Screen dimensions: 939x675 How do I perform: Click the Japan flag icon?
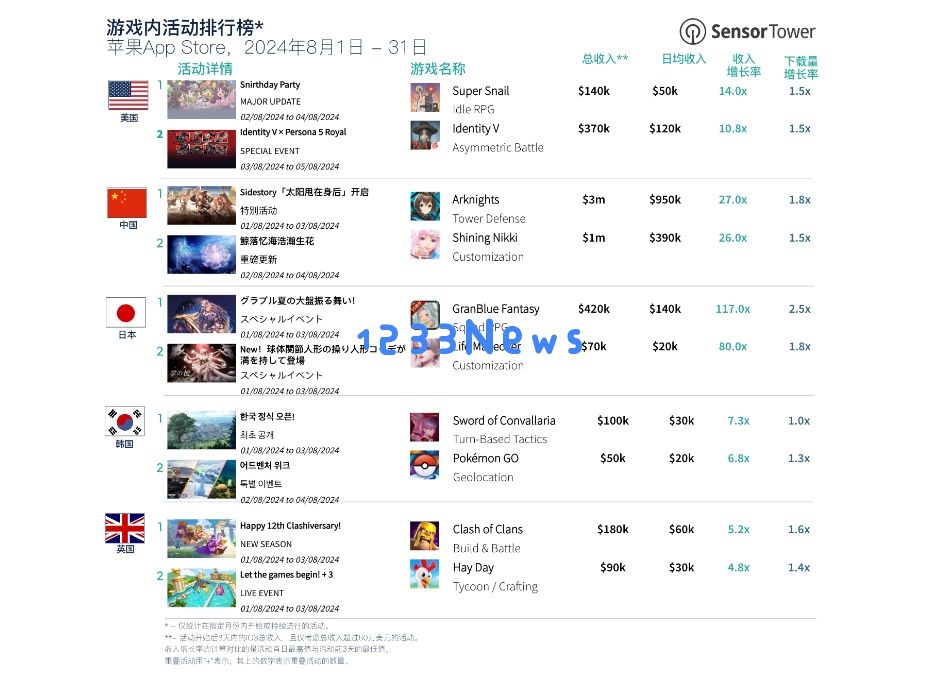[126, 313]
